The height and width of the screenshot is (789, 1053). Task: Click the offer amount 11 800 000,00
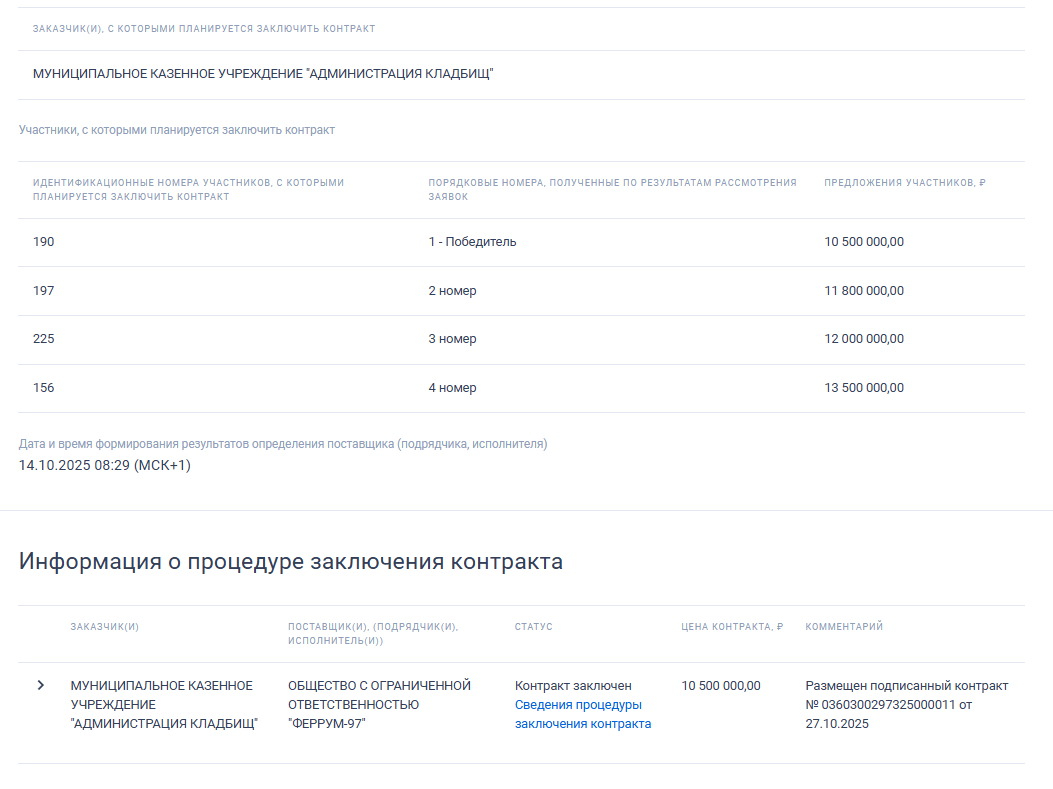pyautogui.click(x=863, y=291)
